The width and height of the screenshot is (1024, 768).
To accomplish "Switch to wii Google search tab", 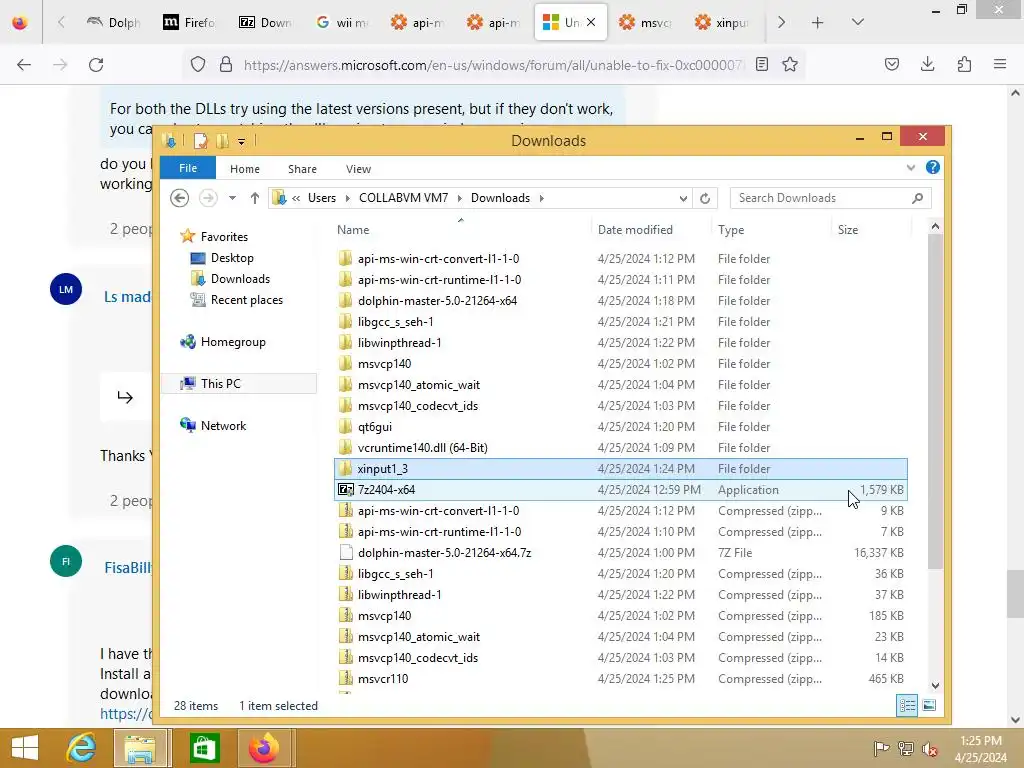I will pyautogui.click(x=342, y=22).
